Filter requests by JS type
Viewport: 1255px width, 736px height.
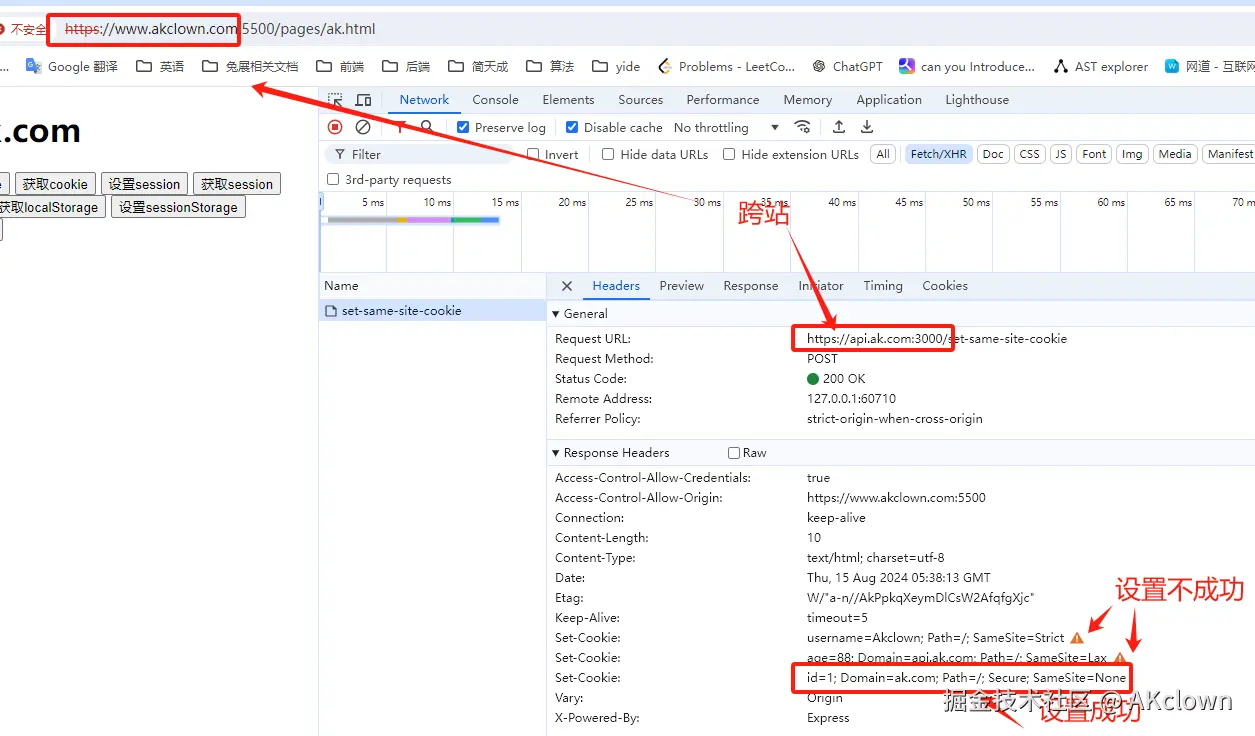coord(1061,154)
